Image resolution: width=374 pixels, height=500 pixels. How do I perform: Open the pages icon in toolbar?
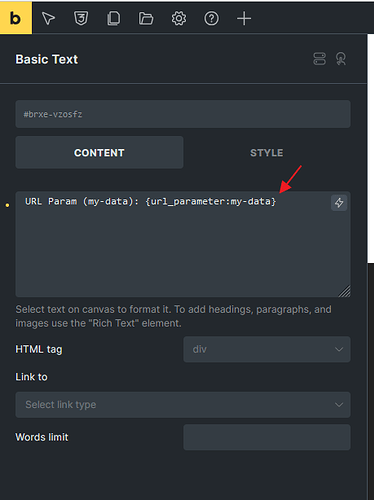[x=114, y=18]
